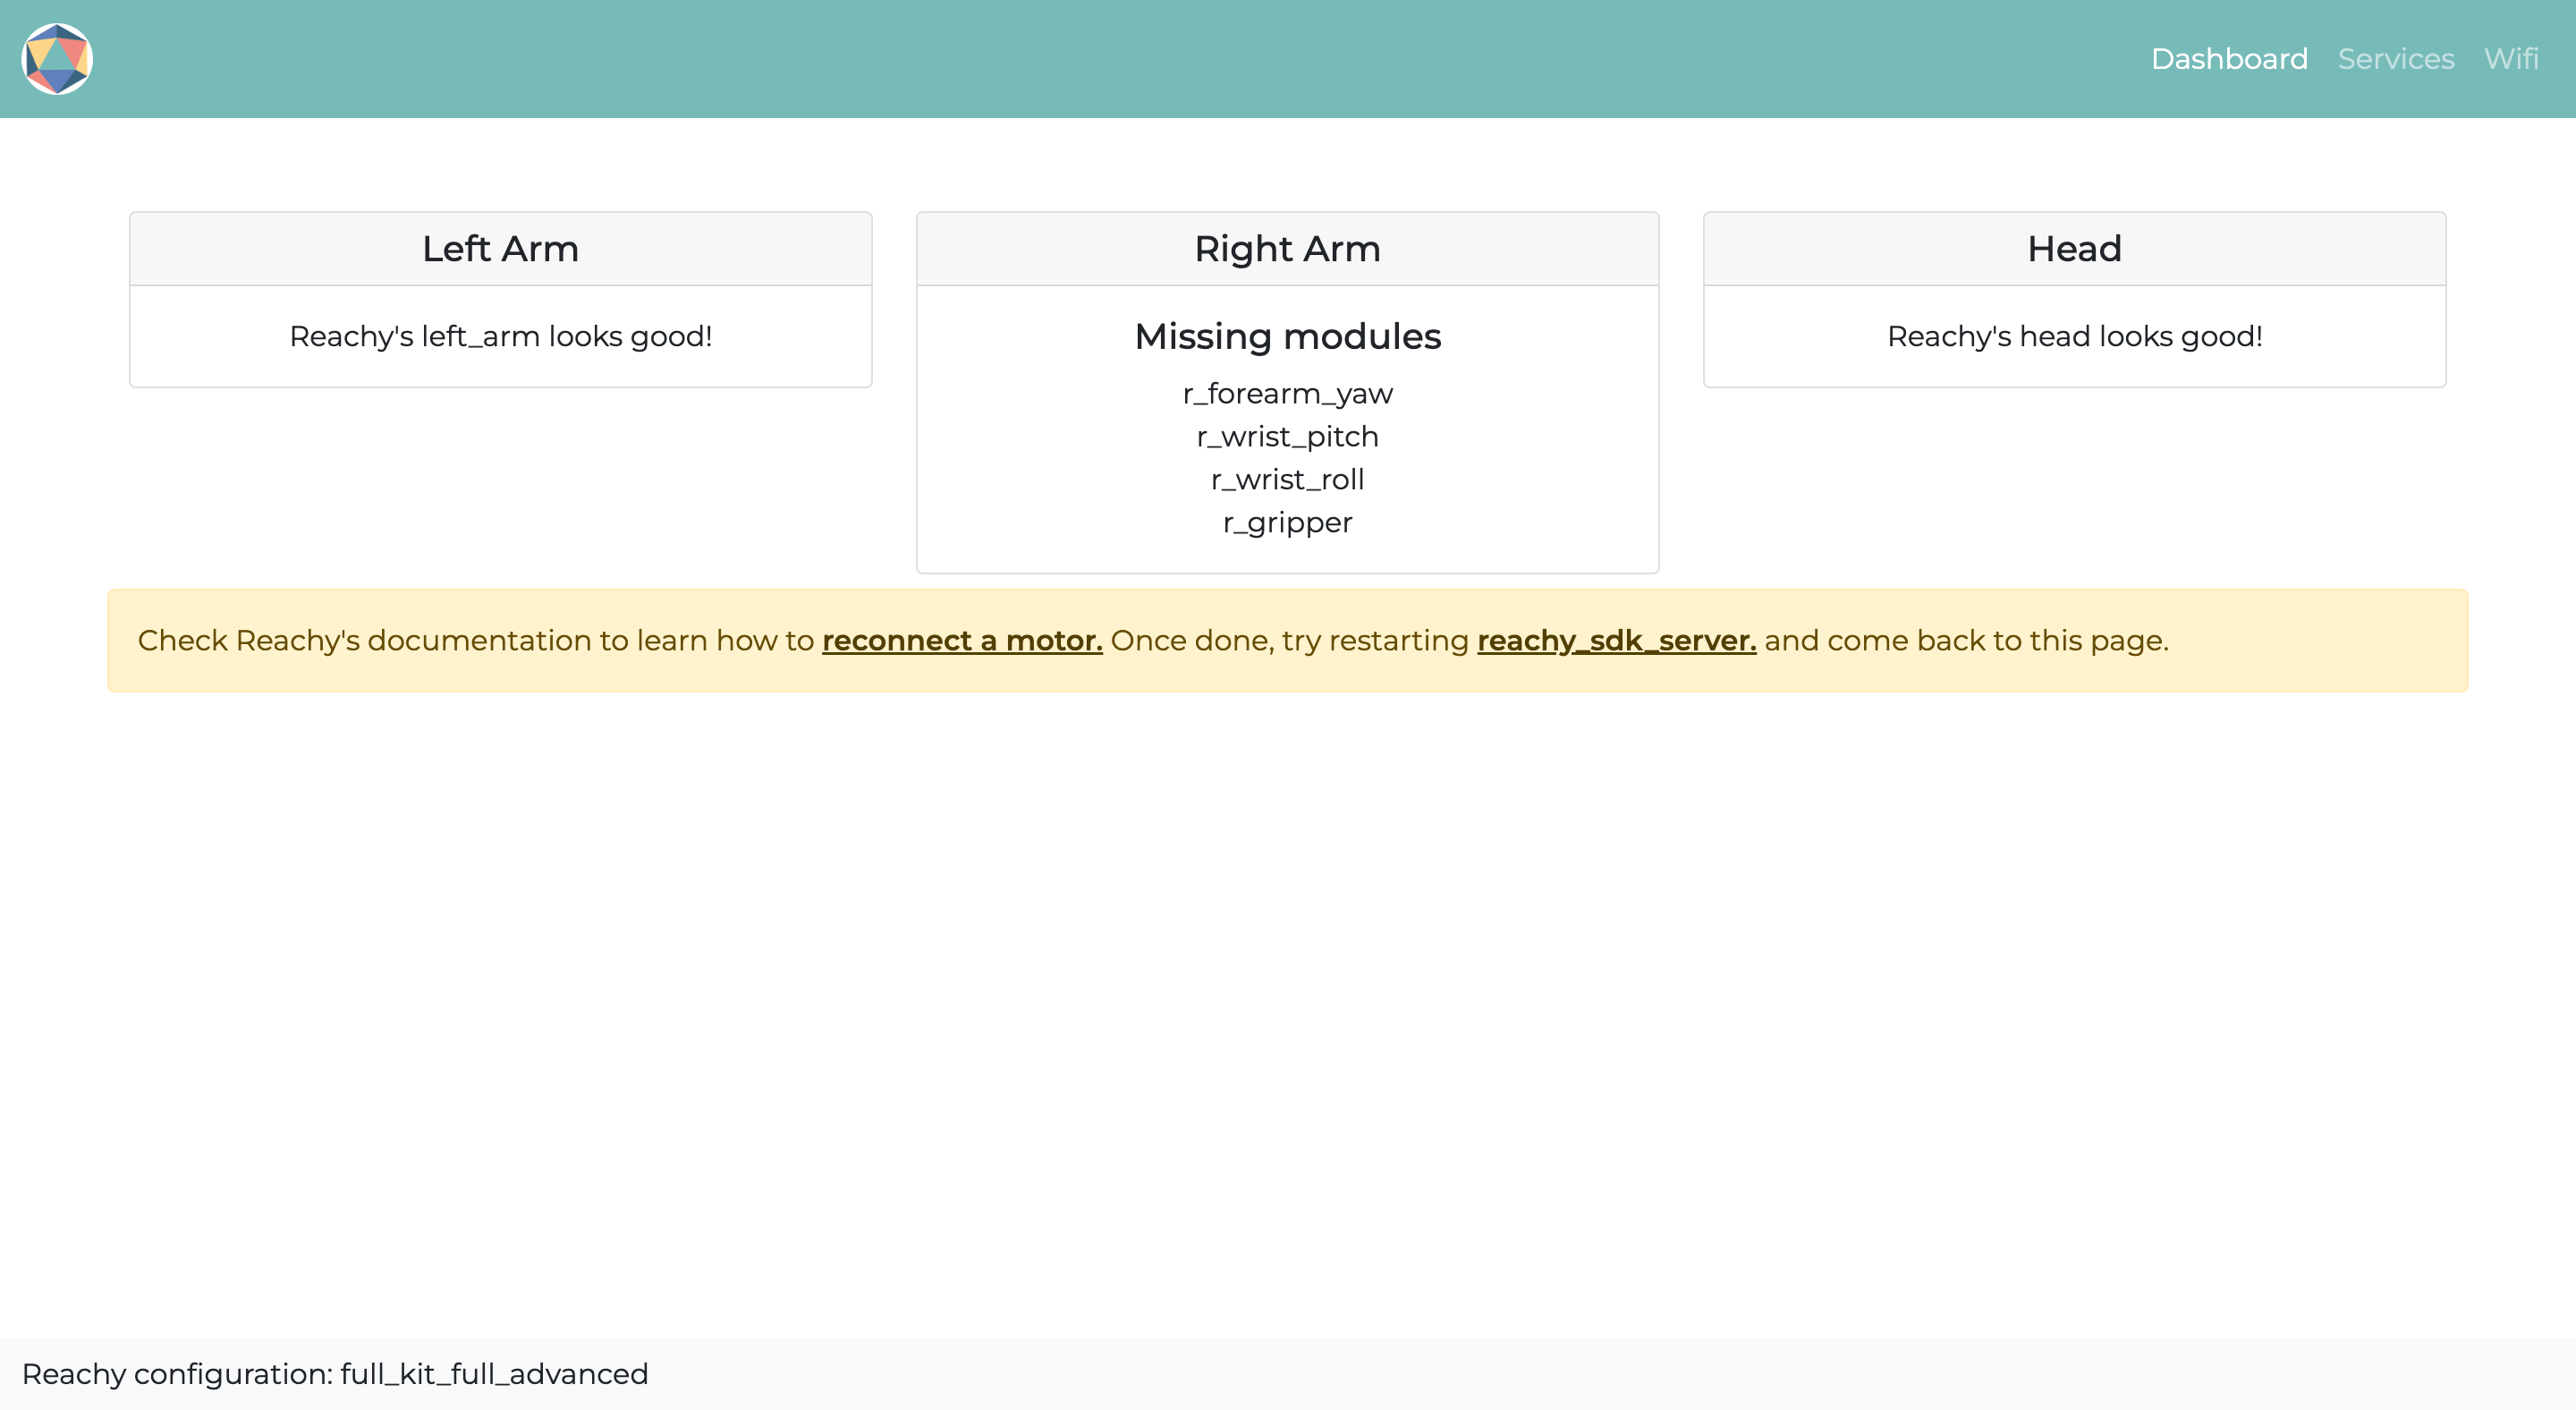The width and height of the screenshot is (2576, 1410).
Task: Click the Reachy polyhedron logo icon
Action: click(x=57, y=59)
